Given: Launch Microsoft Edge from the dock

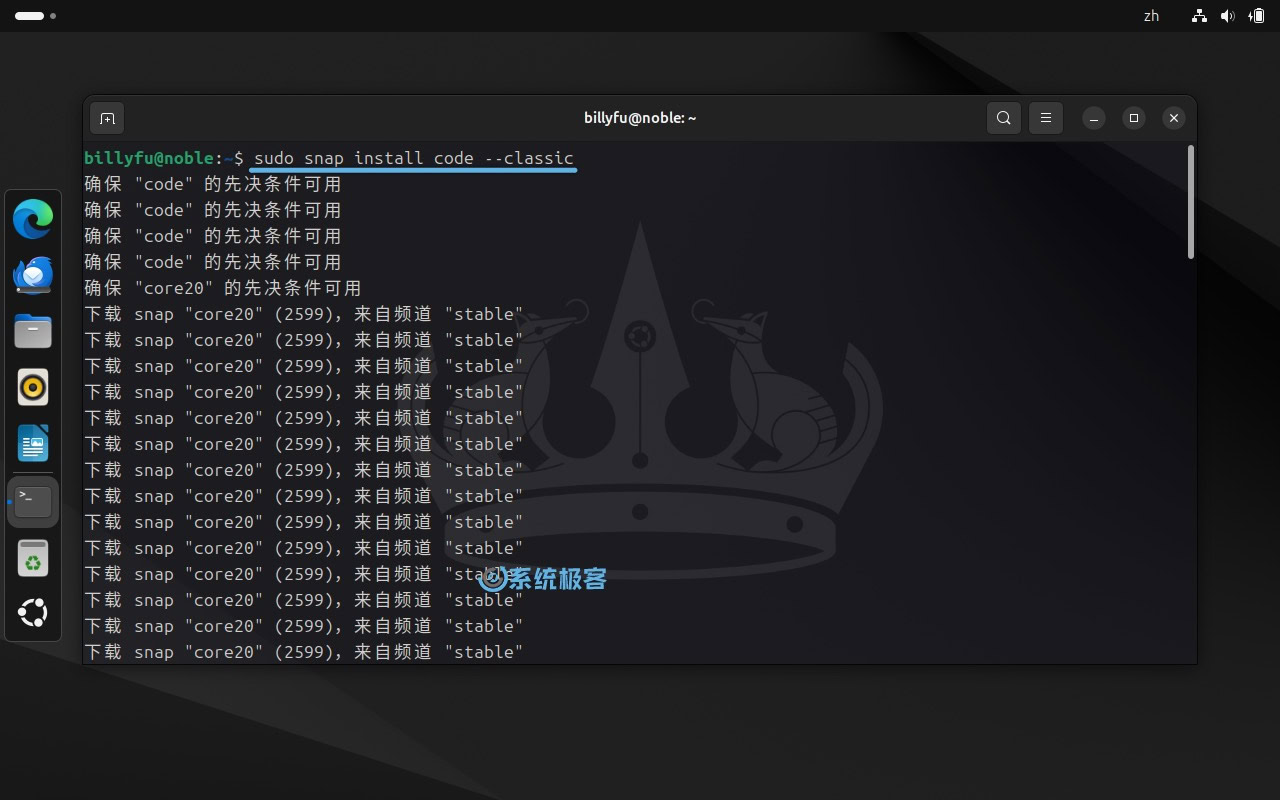Looking at the screenshot, I should click(33, 219).
